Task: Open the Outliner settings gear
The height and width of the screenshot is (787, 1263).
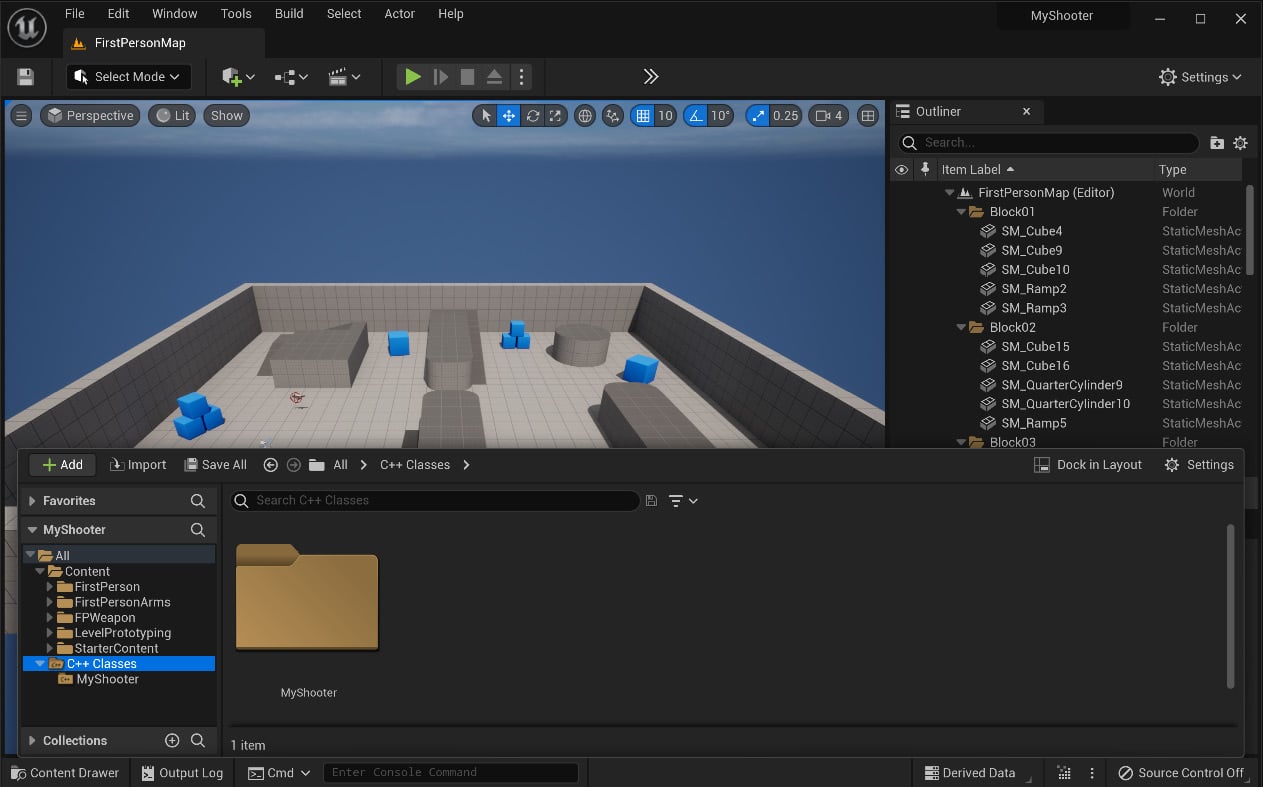Action: [x=1240, y=143]
